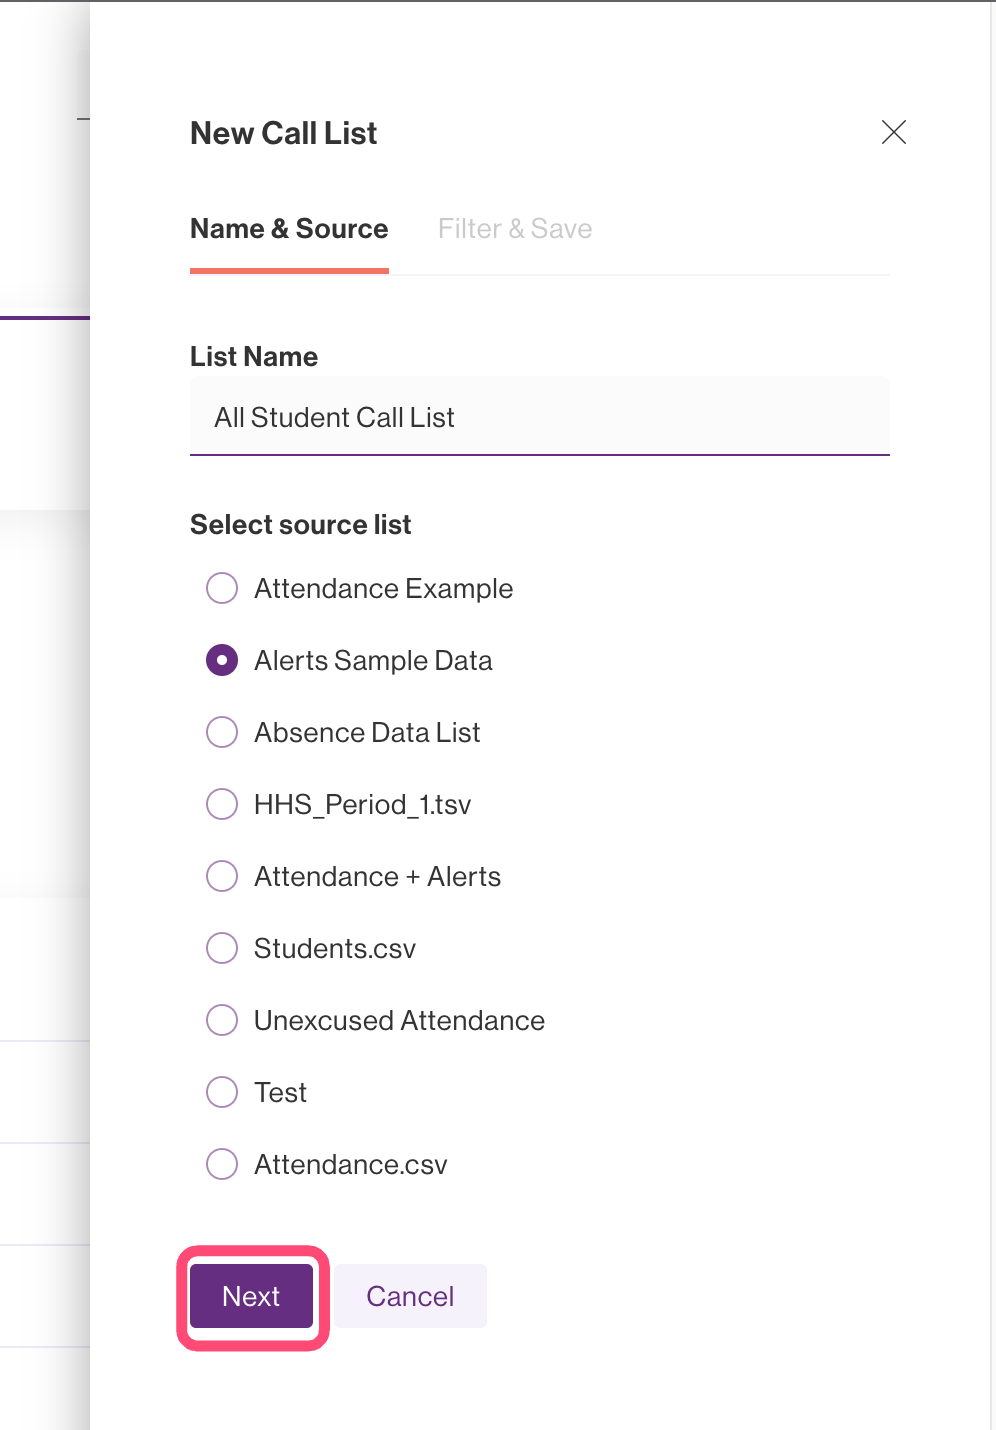
Task: Click the 'List Name' field label
Action: click(x=254, y=357)
